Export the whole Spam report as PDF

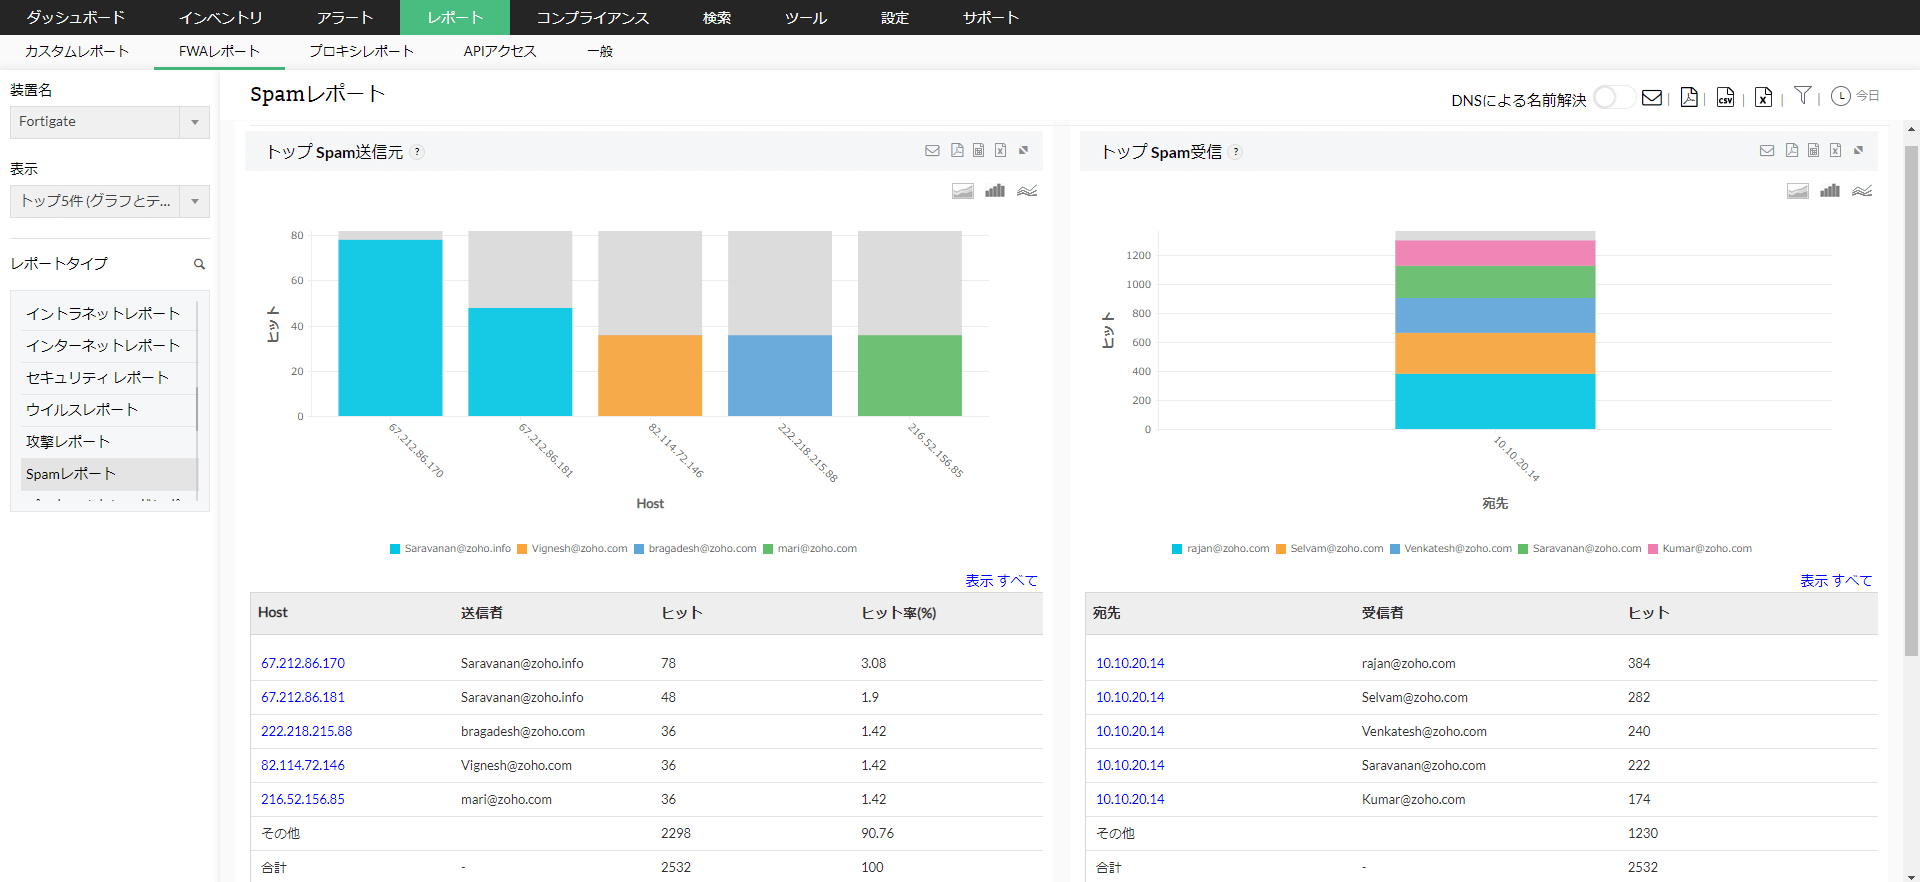1689,97
